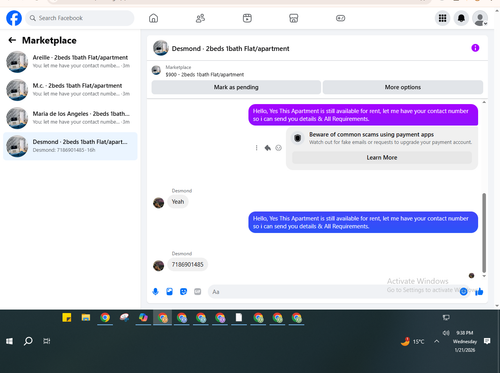Screen dimensions: 500x373
Task: Open the emoji picker in message box
Action: point(463,292)
